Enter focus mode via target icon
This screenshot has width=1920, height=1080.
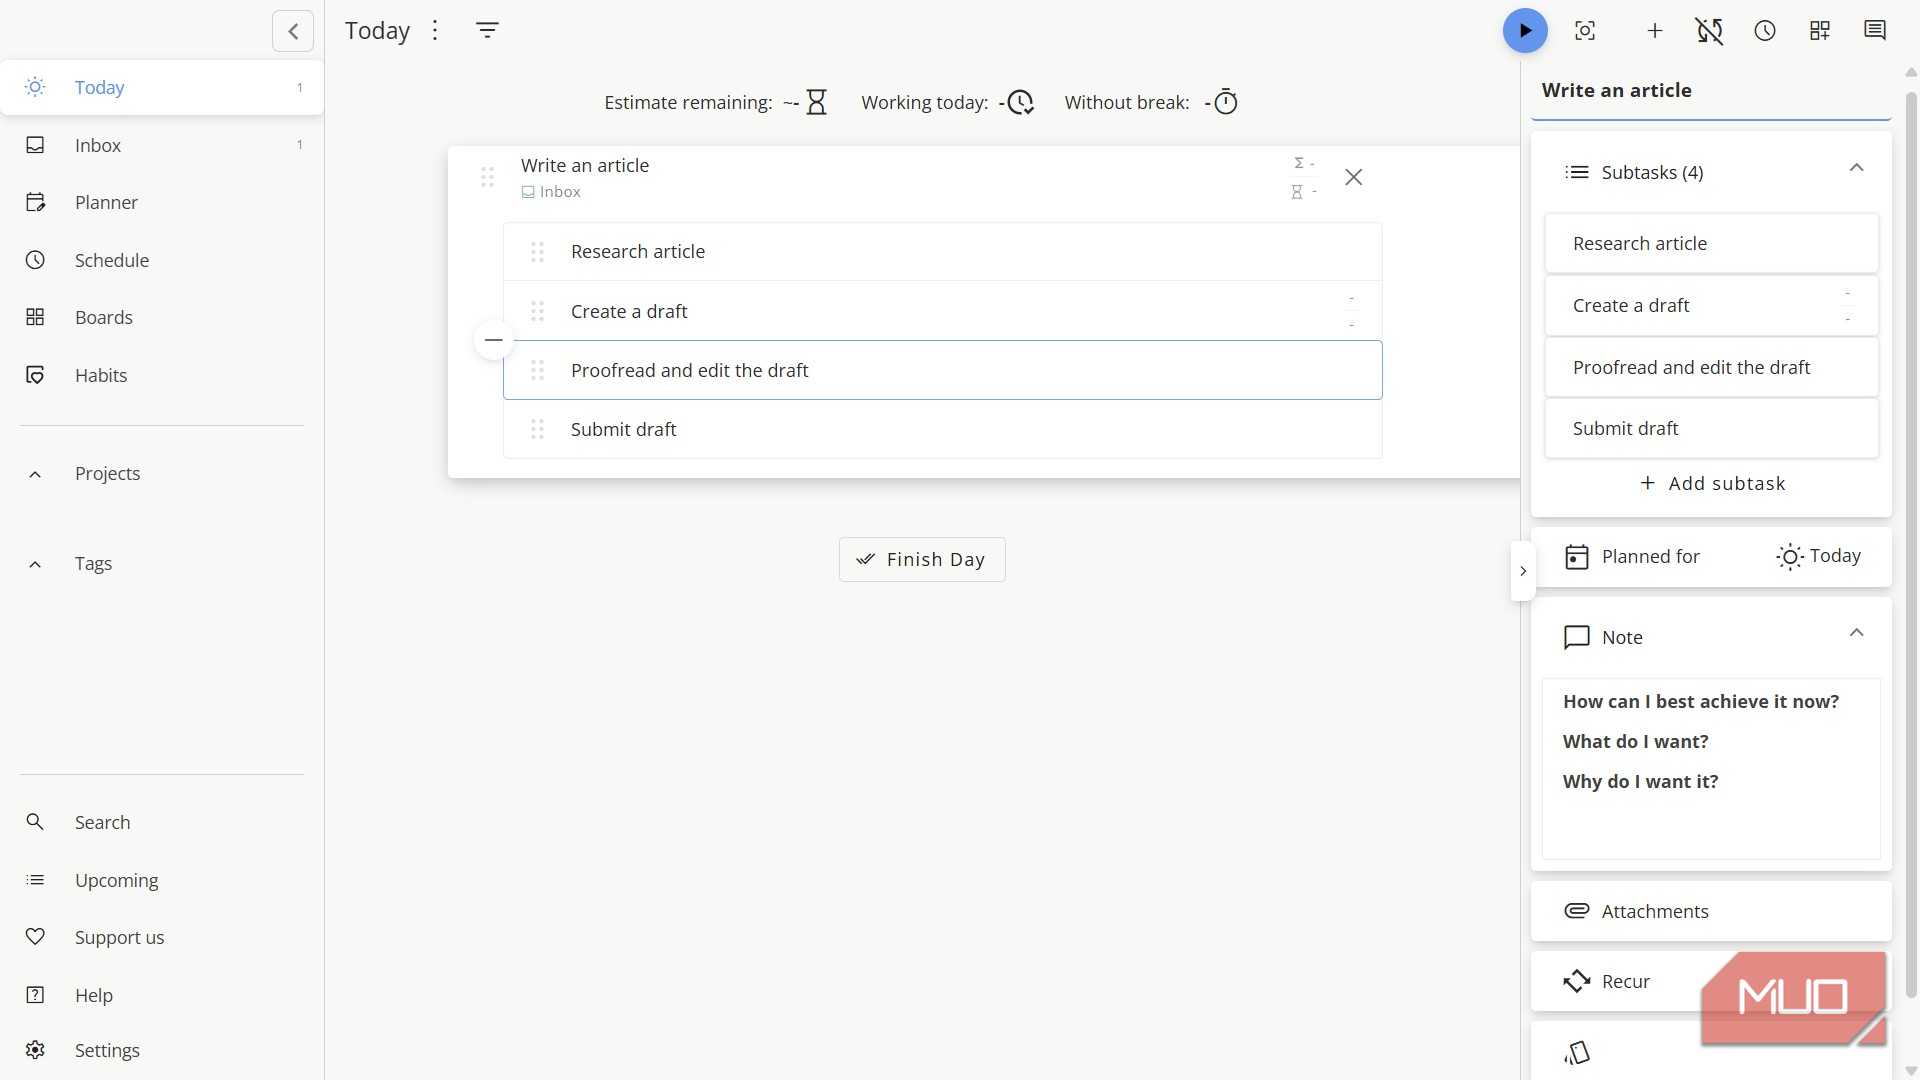click(1585, 30)
